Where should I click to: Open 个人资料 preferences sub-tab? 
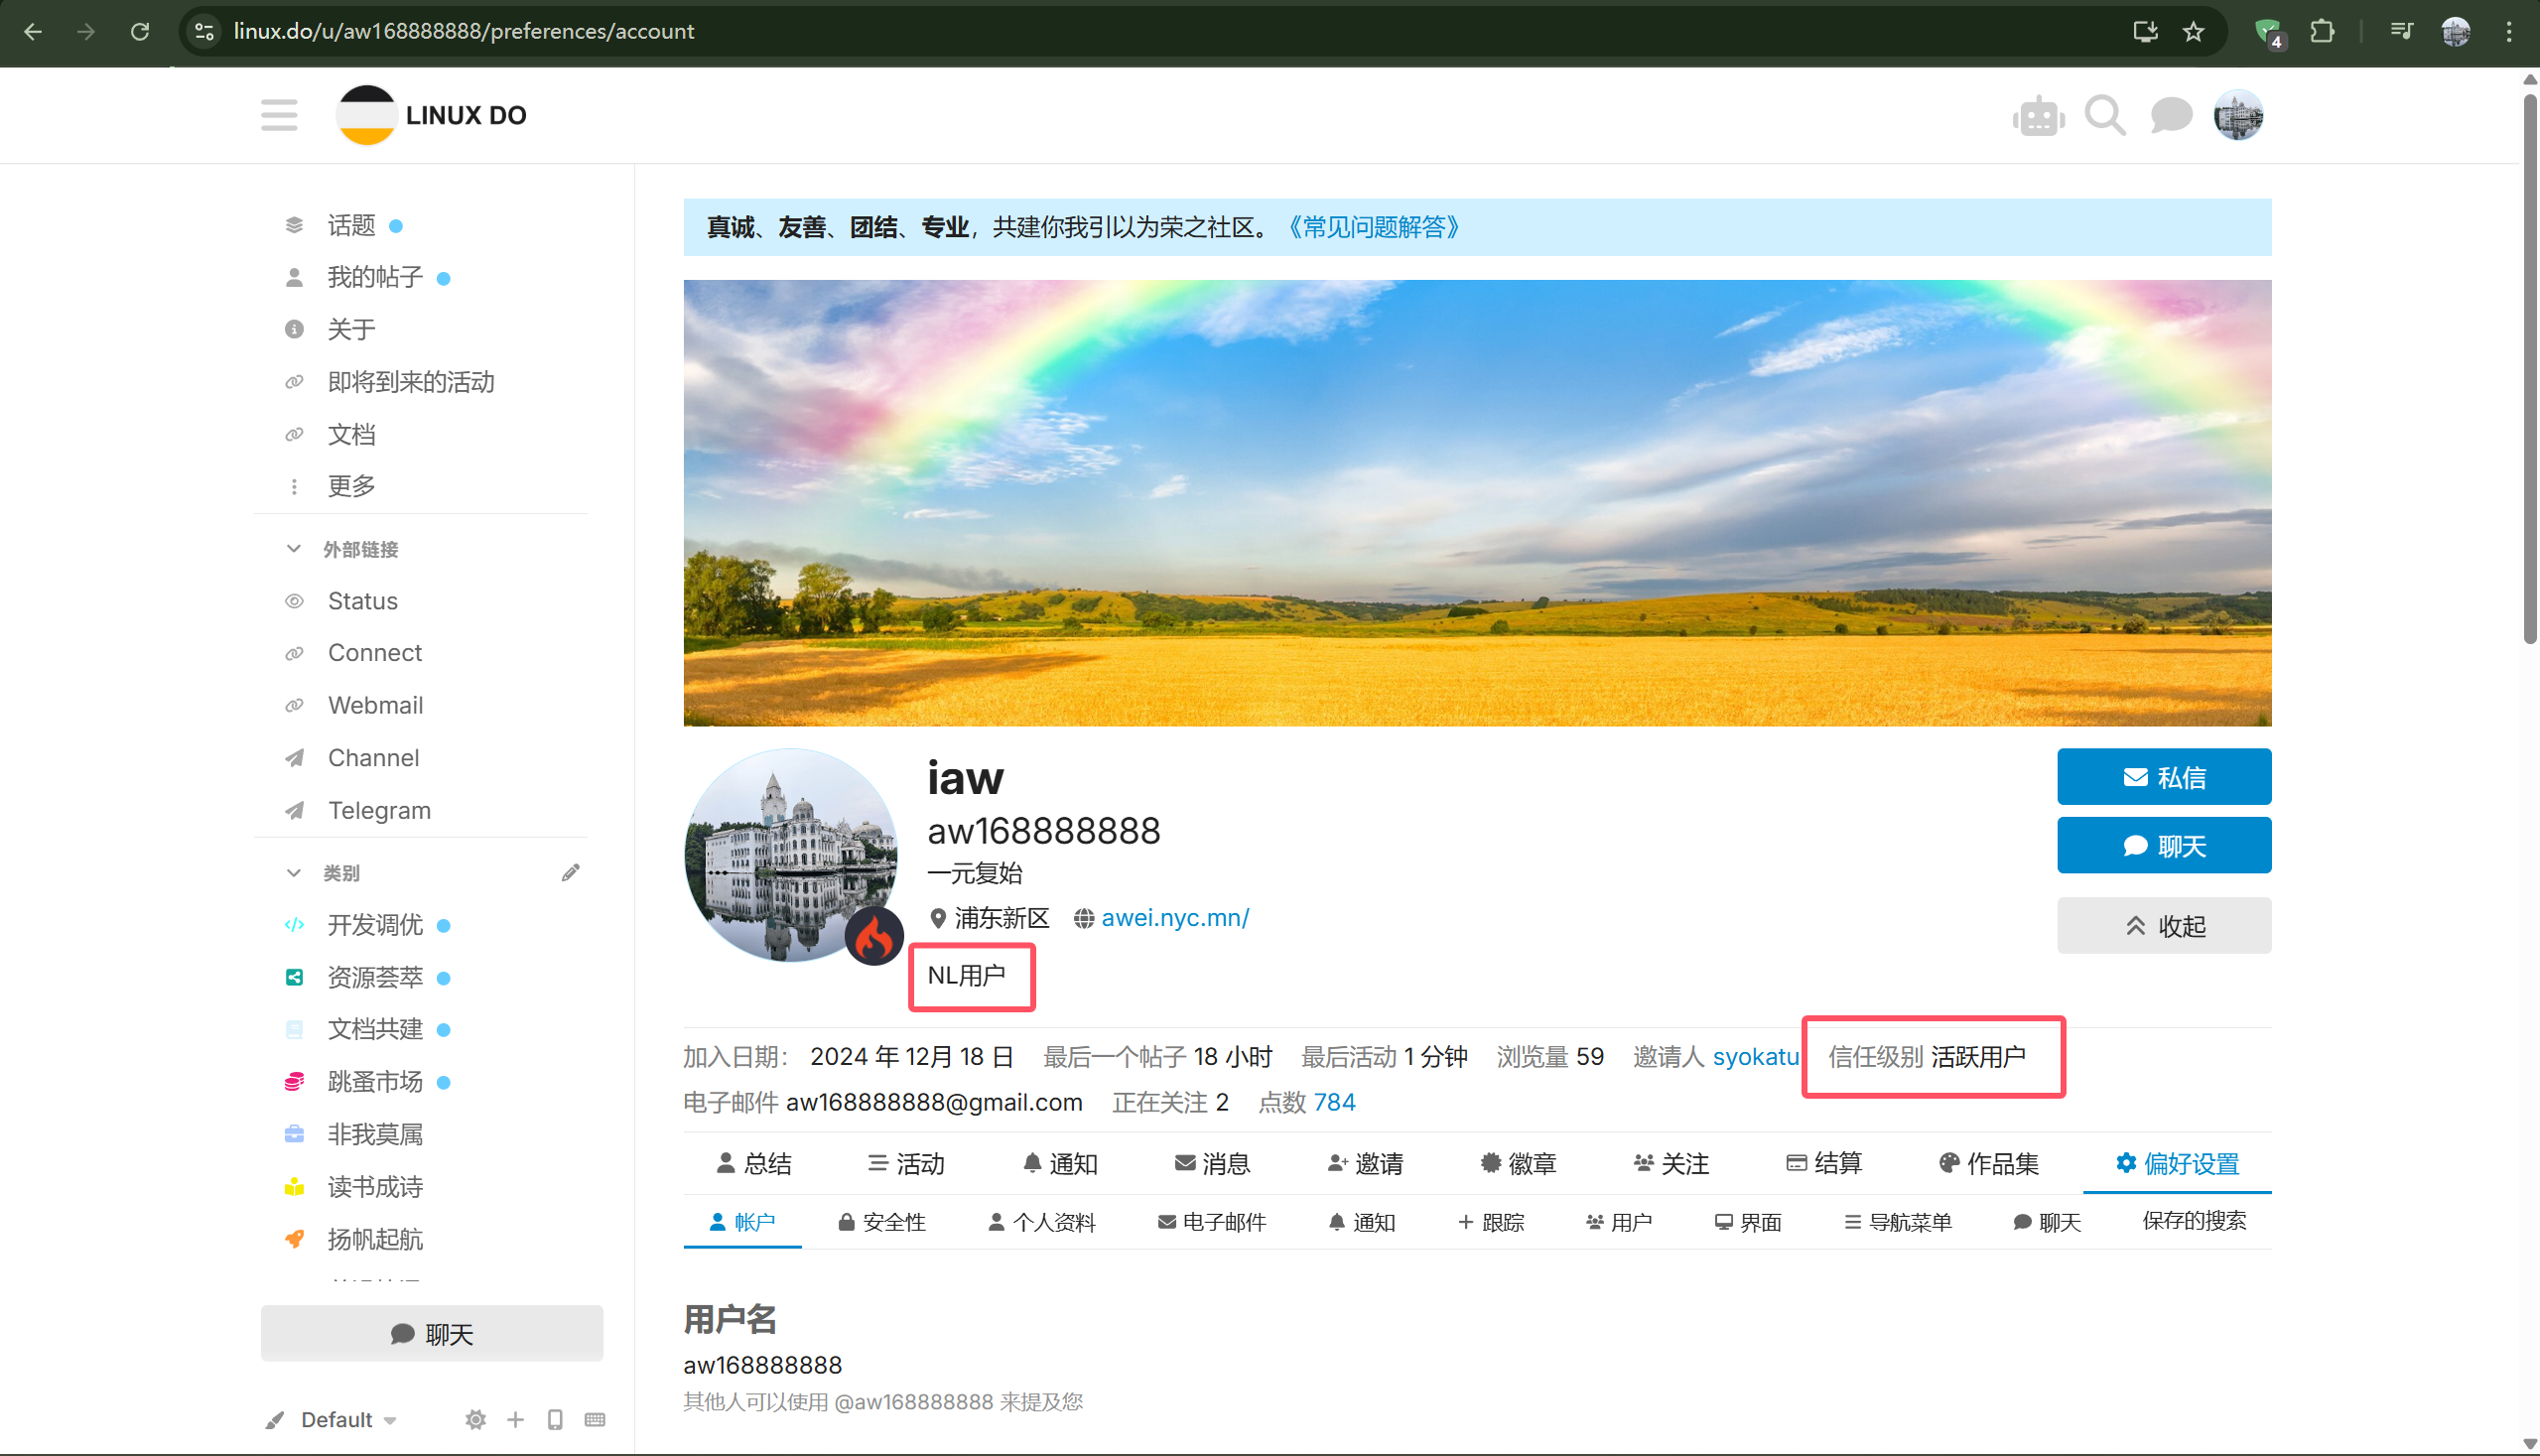[1042, 1222]
